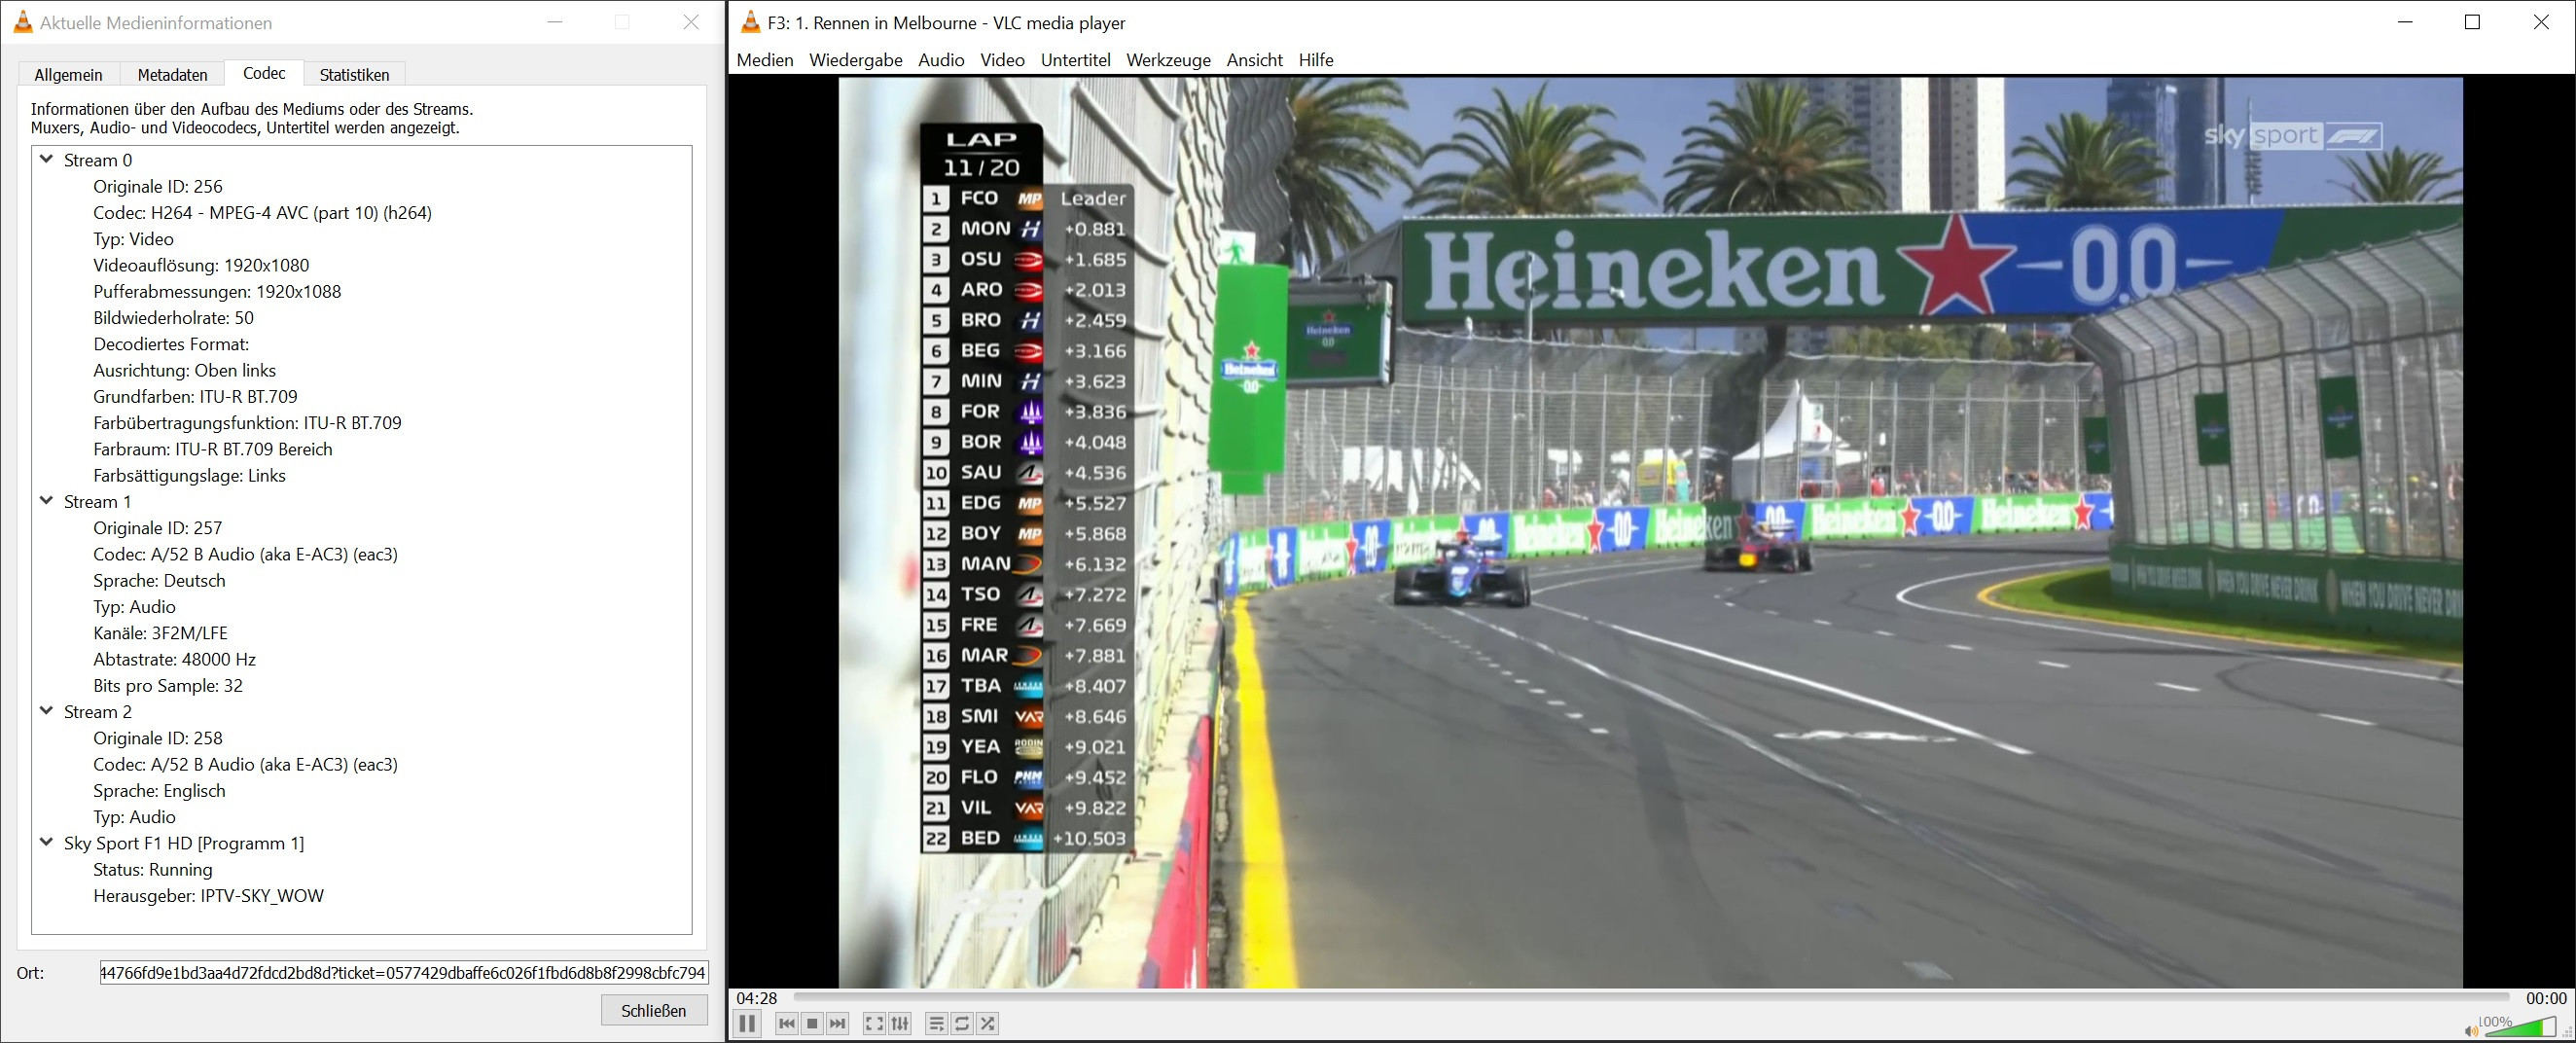Select Originale ID: 257 row
This screenshot has width=2576, height=1043.
pos(158,528)
